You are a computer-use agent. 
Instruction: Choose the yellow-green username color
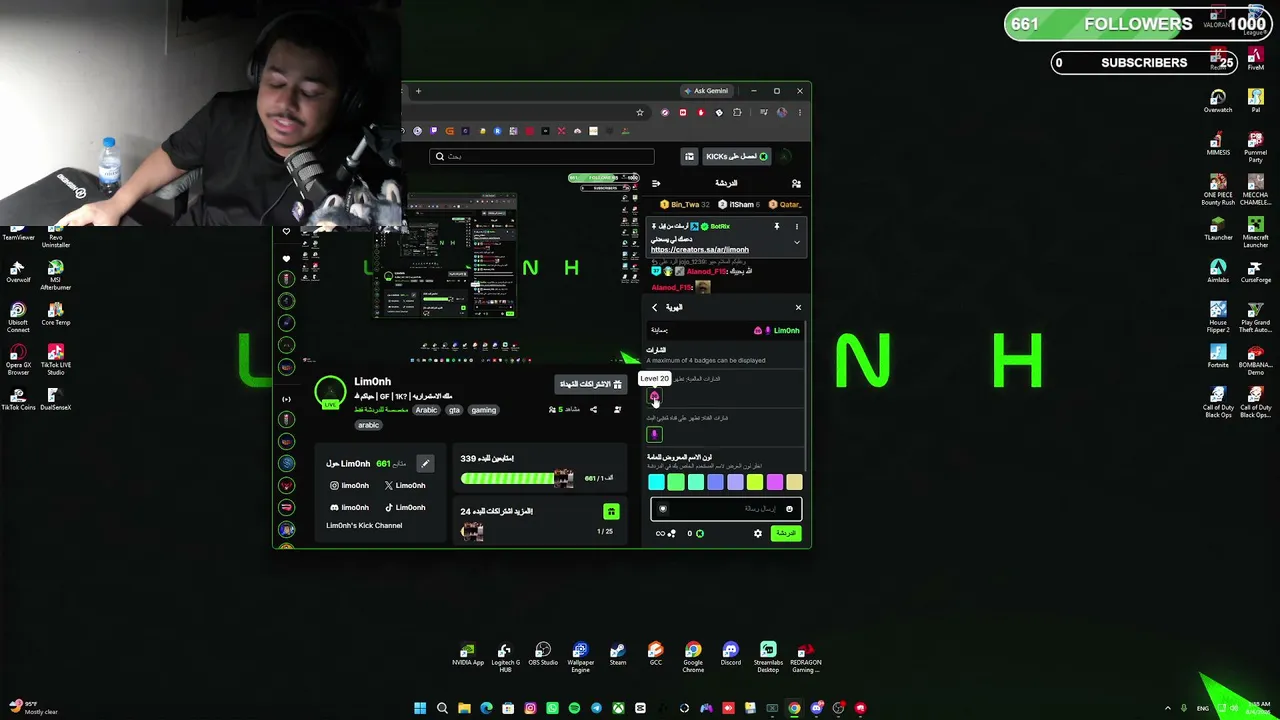[755, 483]
